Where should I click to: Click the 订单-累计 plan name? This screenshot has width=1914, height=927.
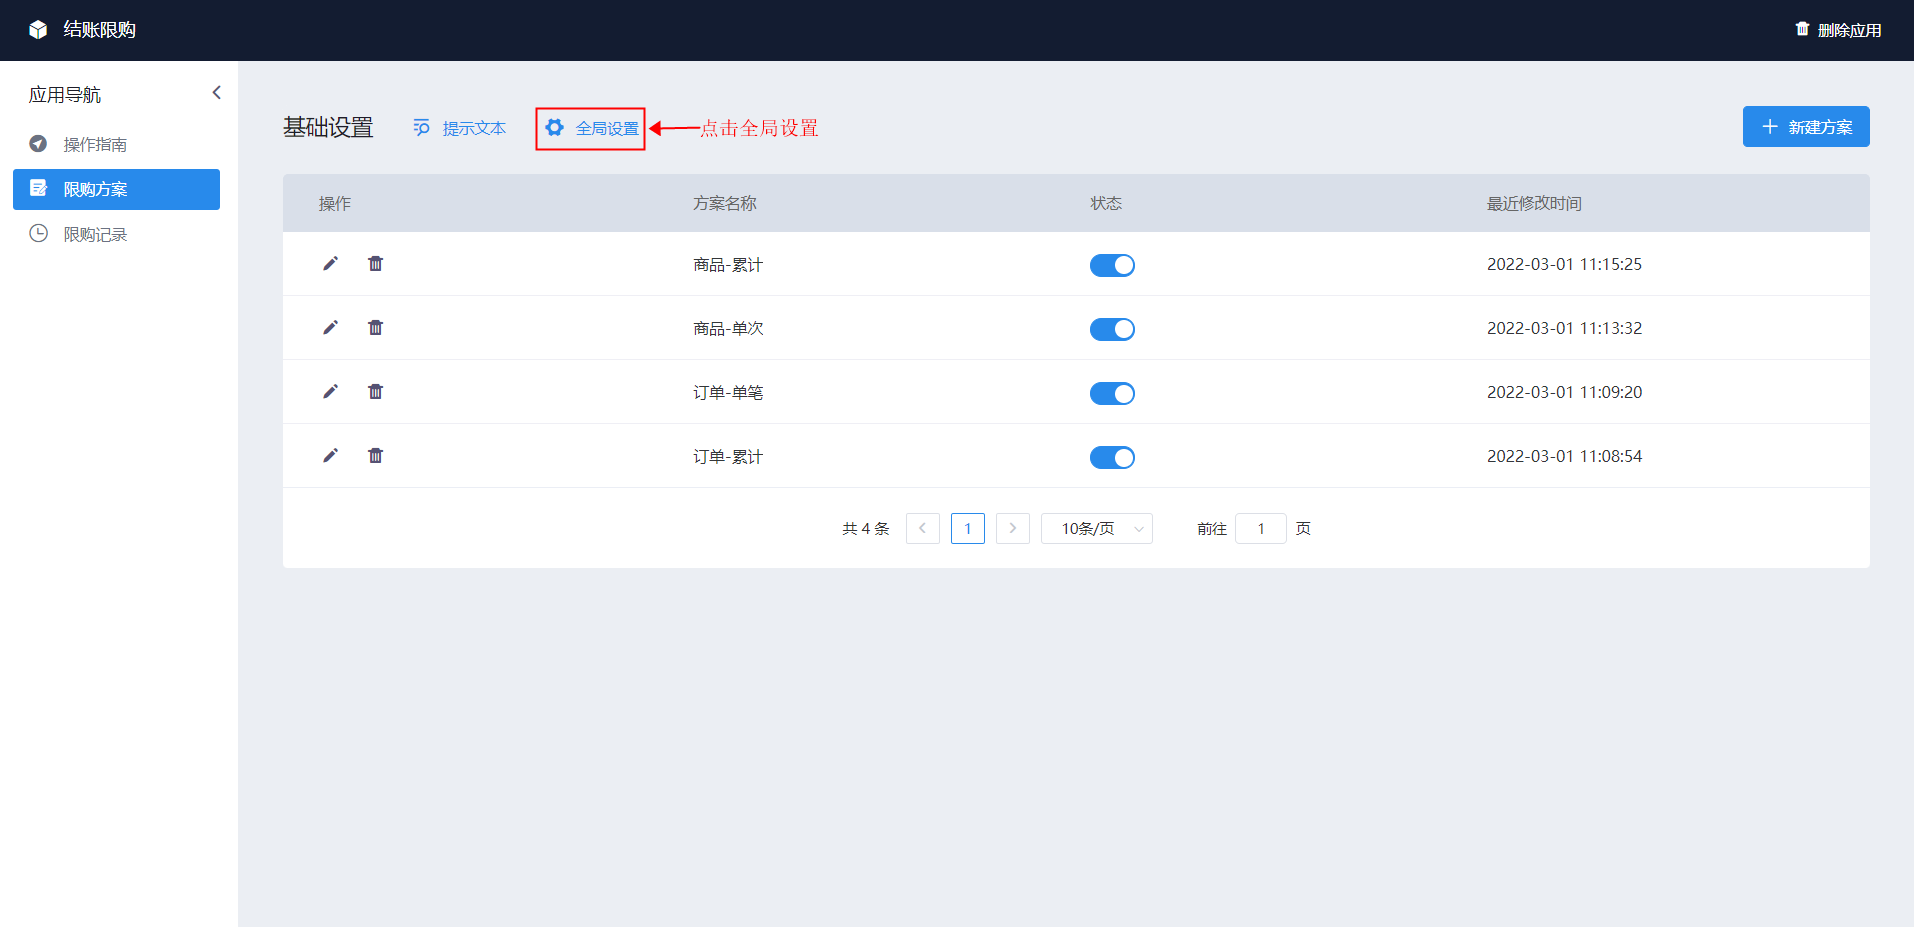point(728,457)
